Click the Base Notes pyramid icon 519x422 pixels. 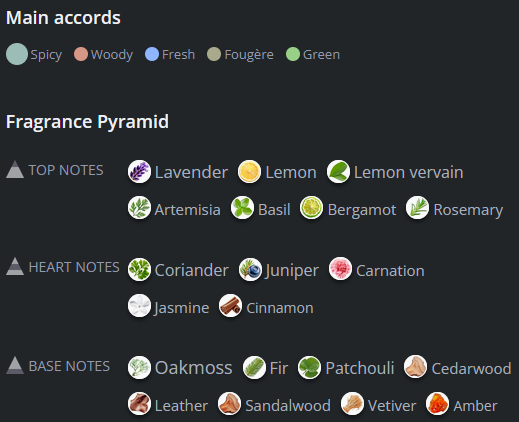point(15,365)
